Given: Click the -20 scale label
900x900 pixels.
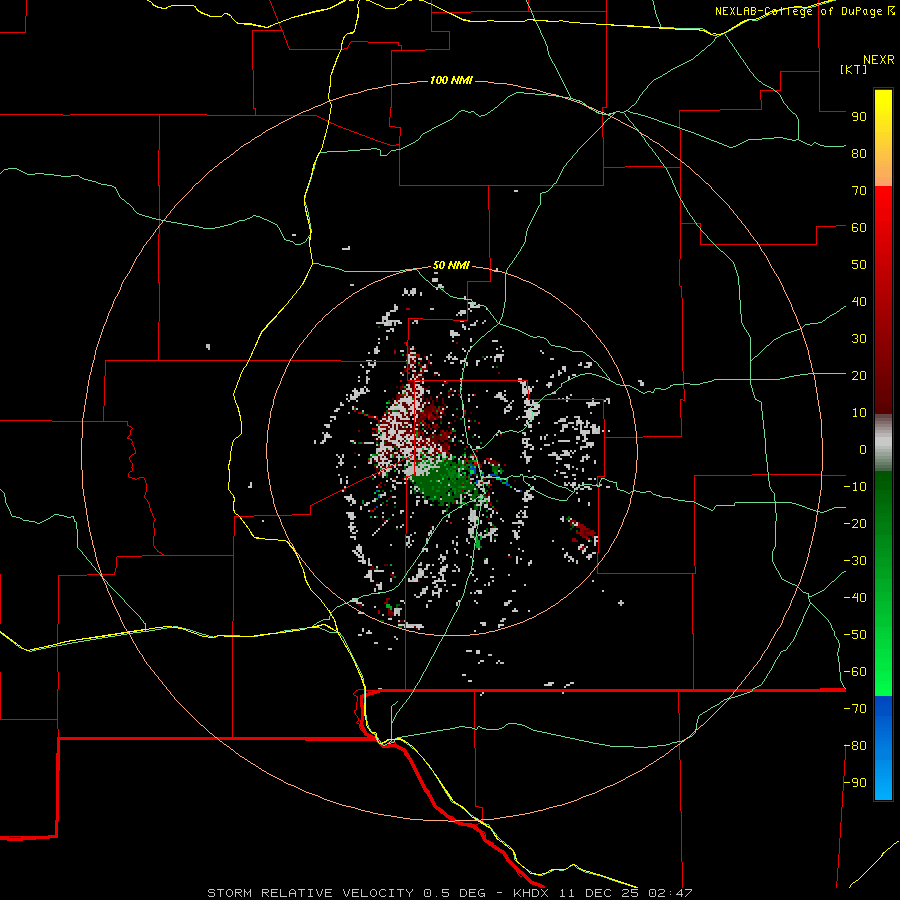Looking at the screenshot, I should (855, 523).
